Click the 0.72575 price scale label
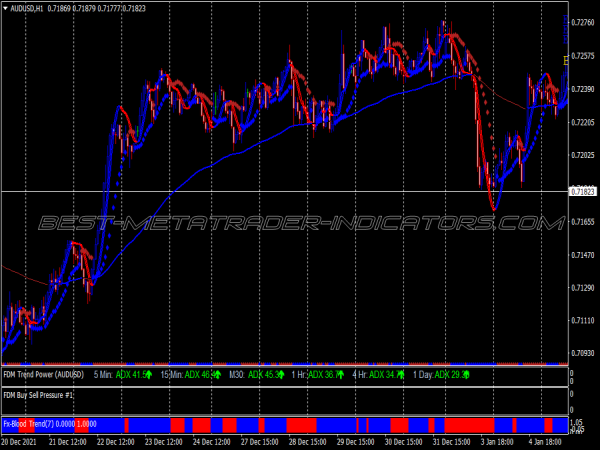The height and width of the screenshot is (450, 600). click(583, 56)
